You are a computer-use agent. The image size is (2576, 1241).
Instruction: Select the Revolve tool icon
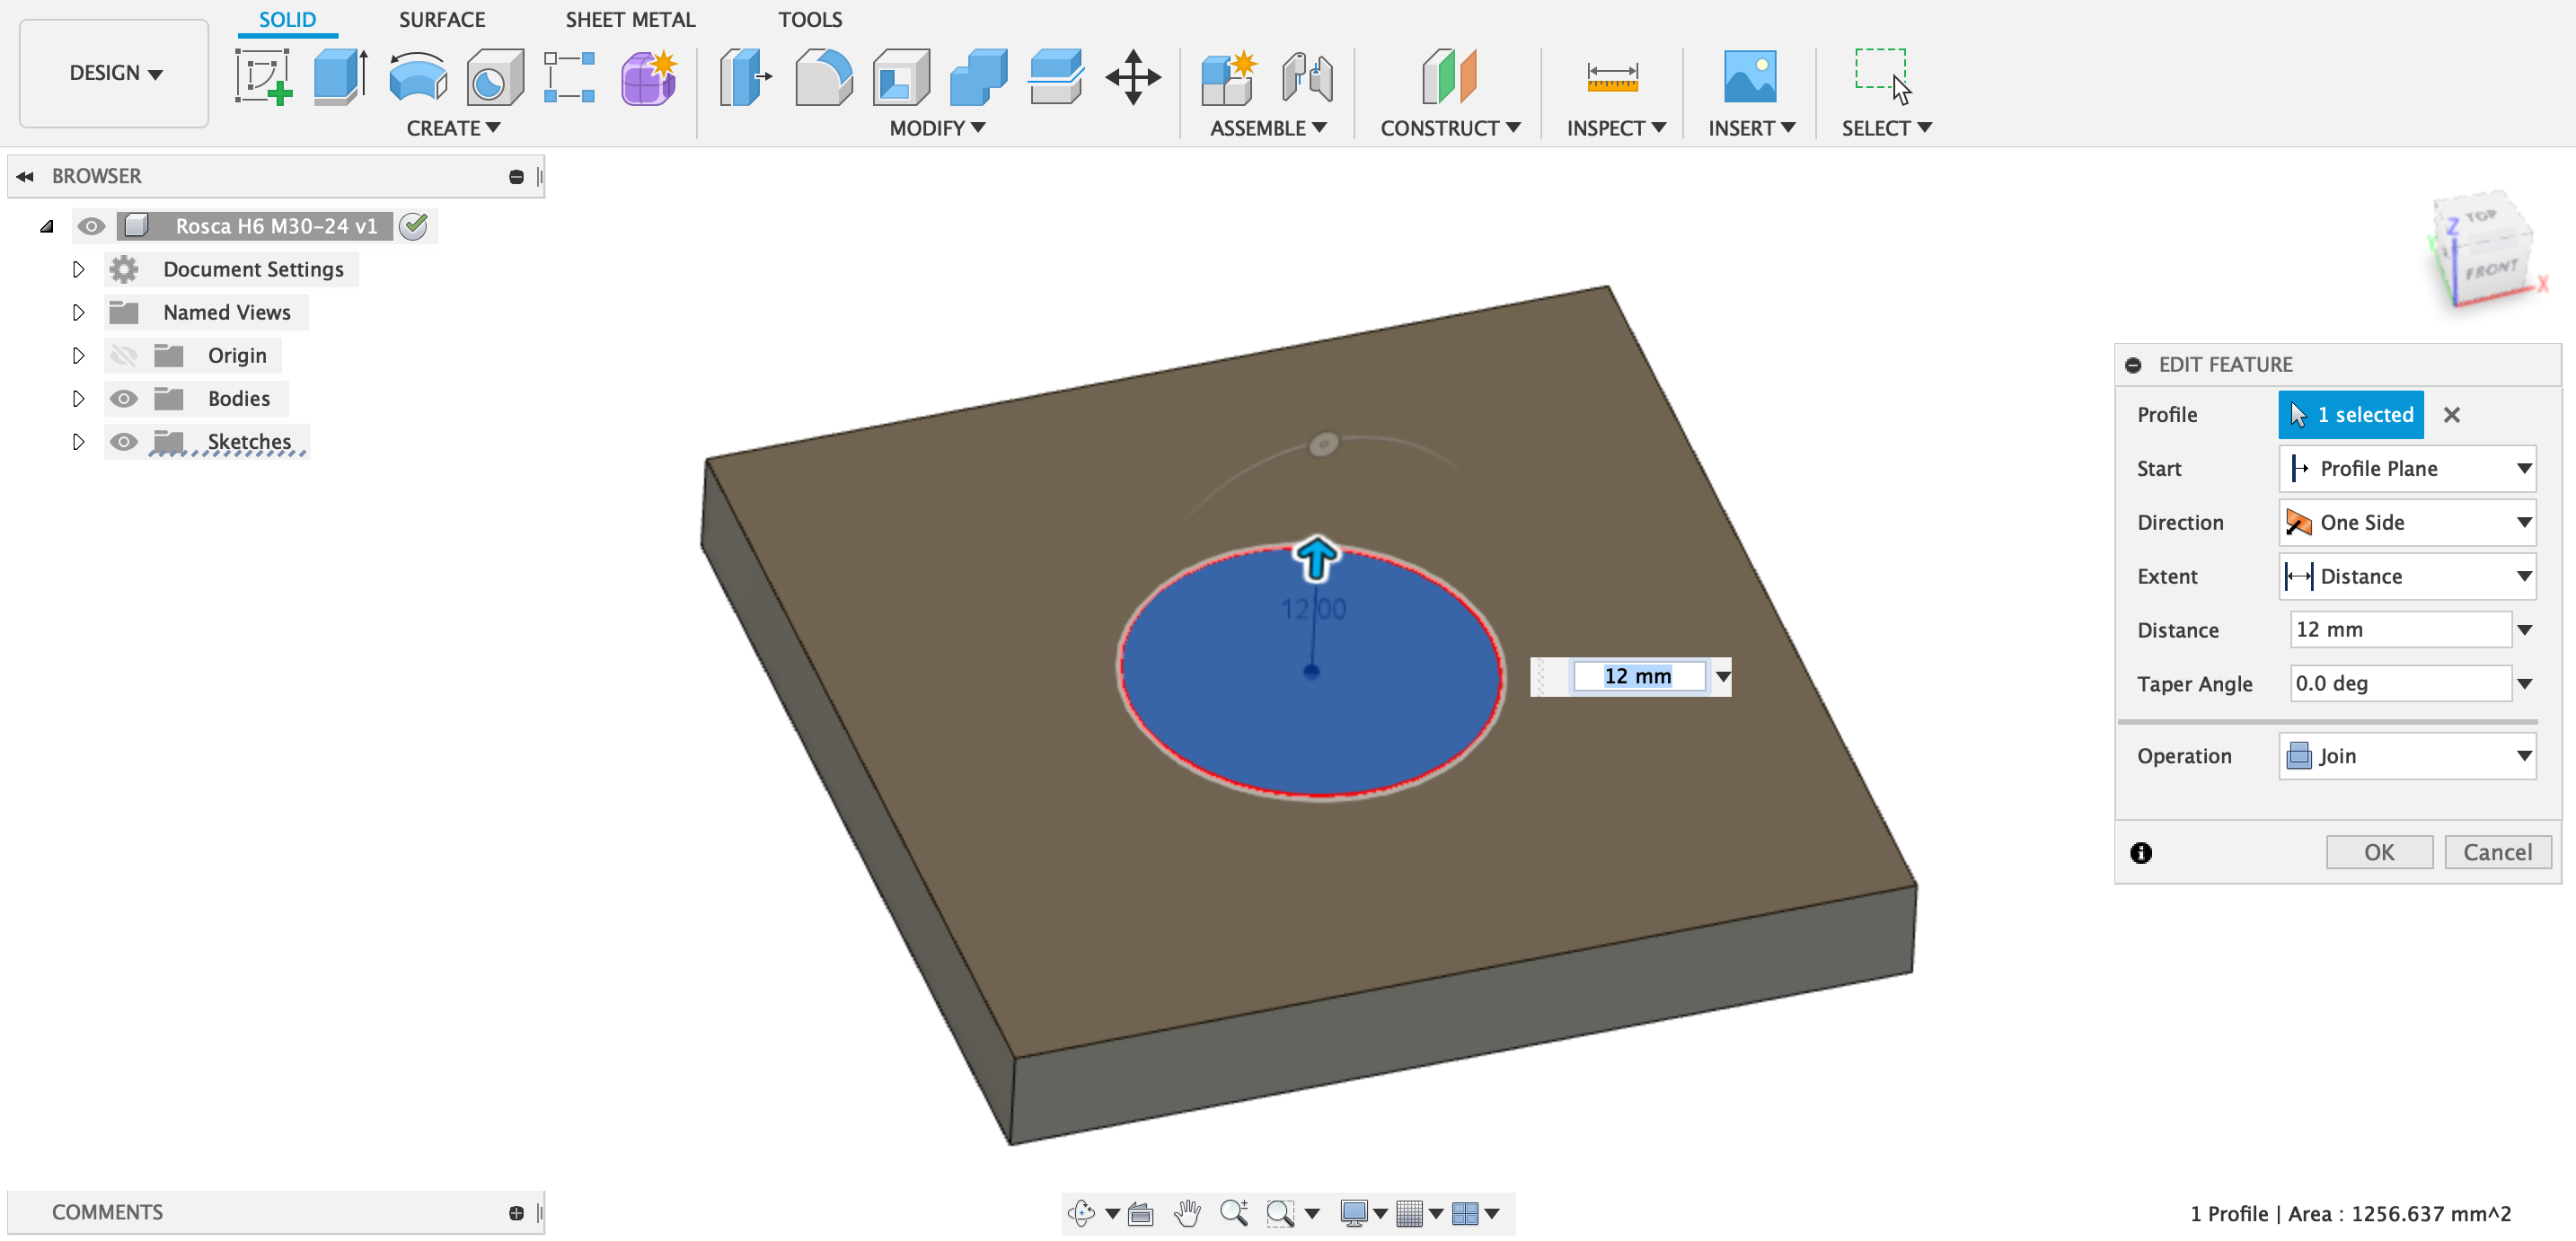click(417, 78)
